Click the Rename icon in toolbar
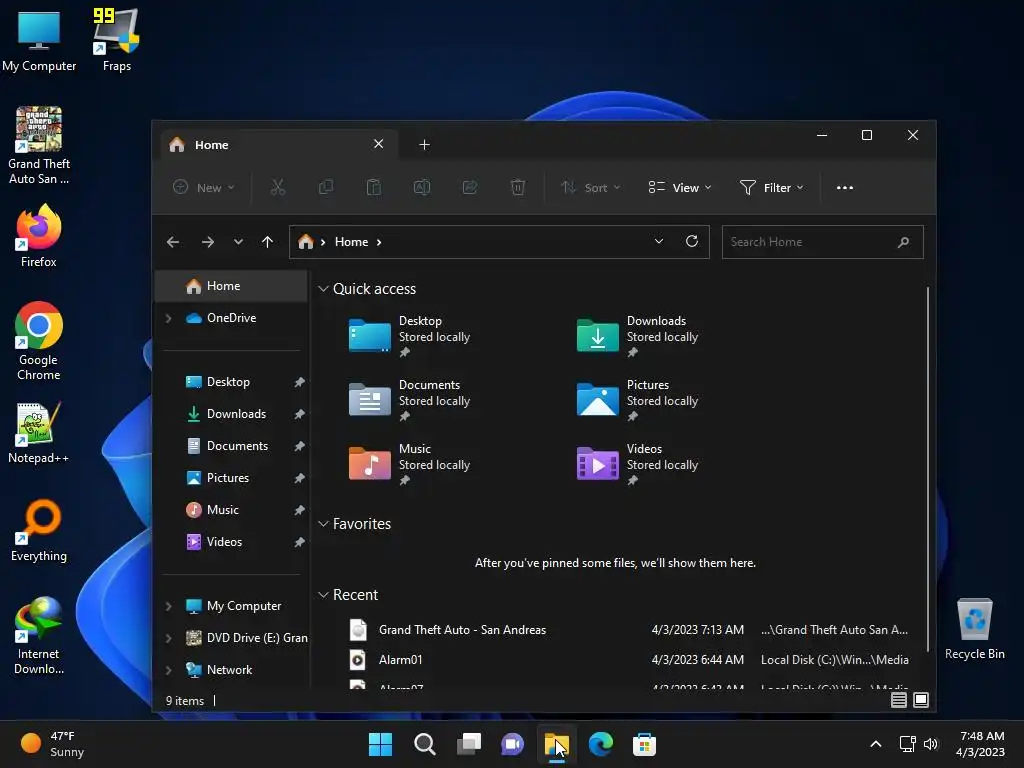Screen dimensions: 1024x768 click(422, 187)
